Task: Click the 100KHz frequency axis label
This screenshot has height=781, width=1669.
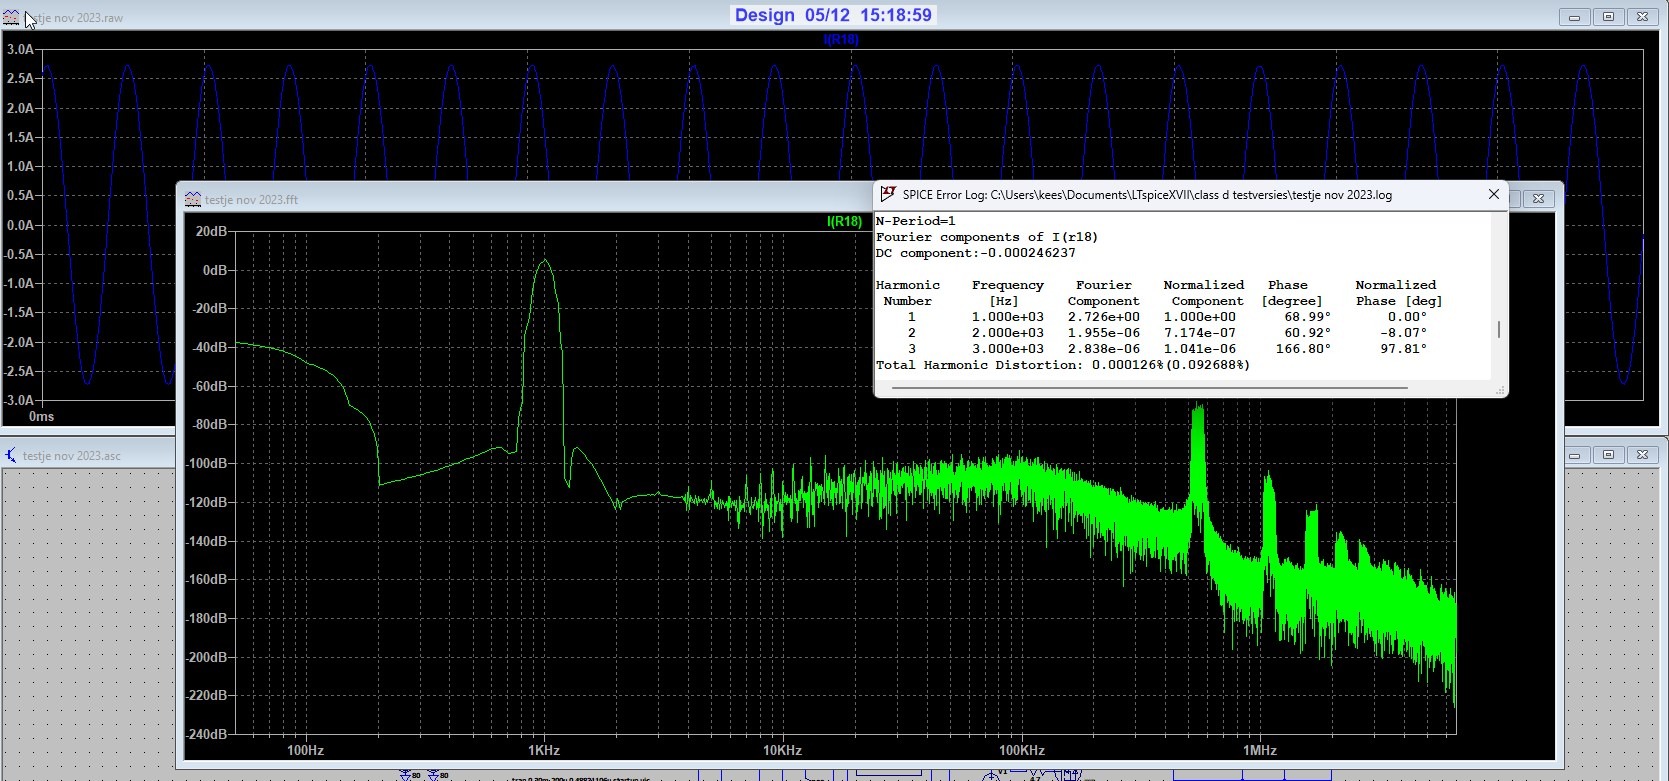Action: [1021, 750]
